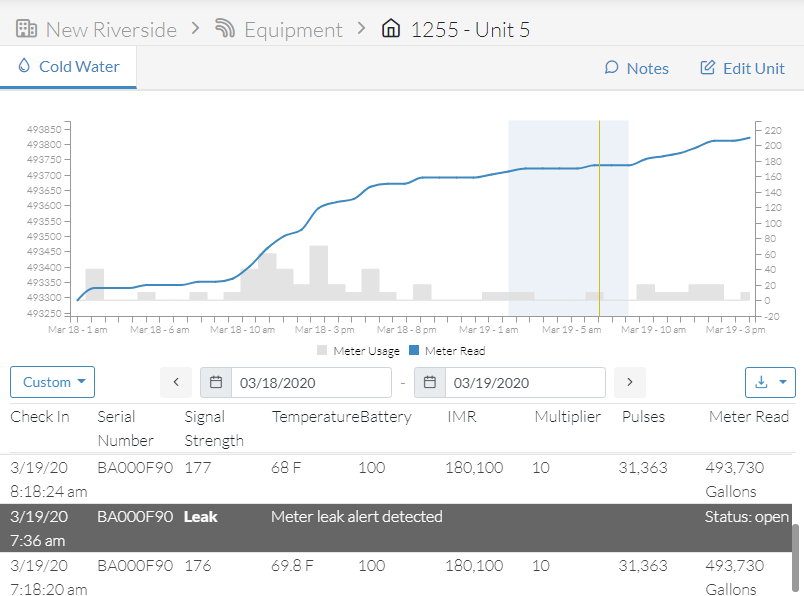This screenshot has width=804, height=596.
Task: Open the start date calendar icon
Action: pos(216,382)
